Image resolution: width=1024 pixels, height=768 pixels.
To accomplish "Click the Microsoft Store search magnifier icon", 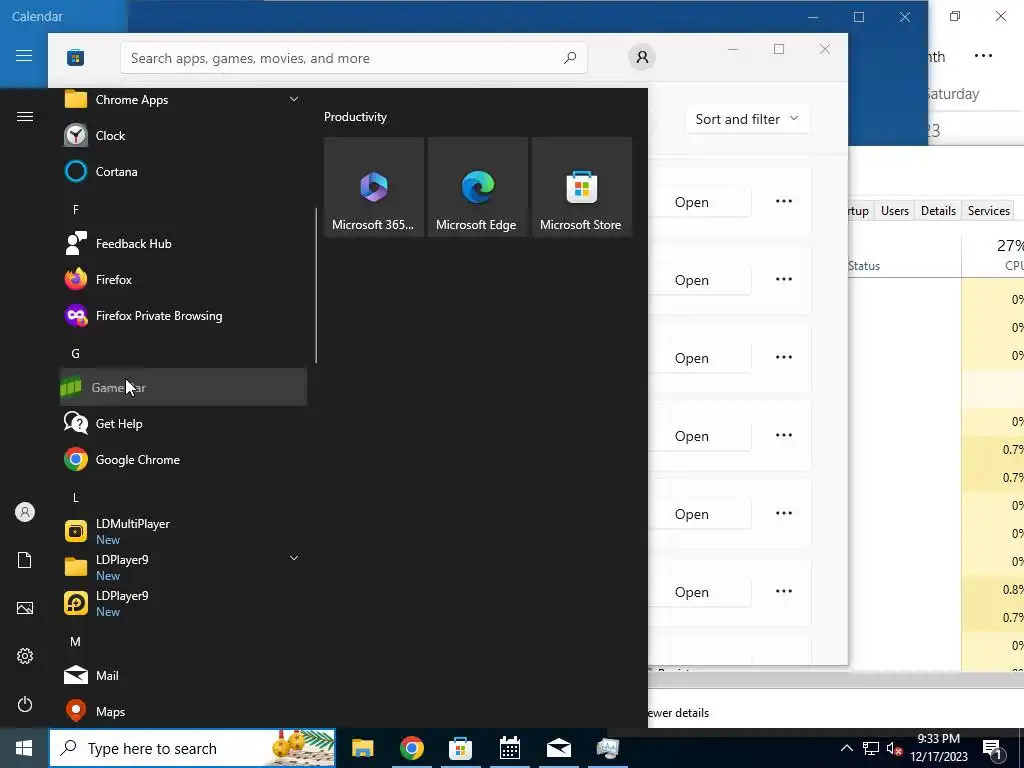I will 569,58.
